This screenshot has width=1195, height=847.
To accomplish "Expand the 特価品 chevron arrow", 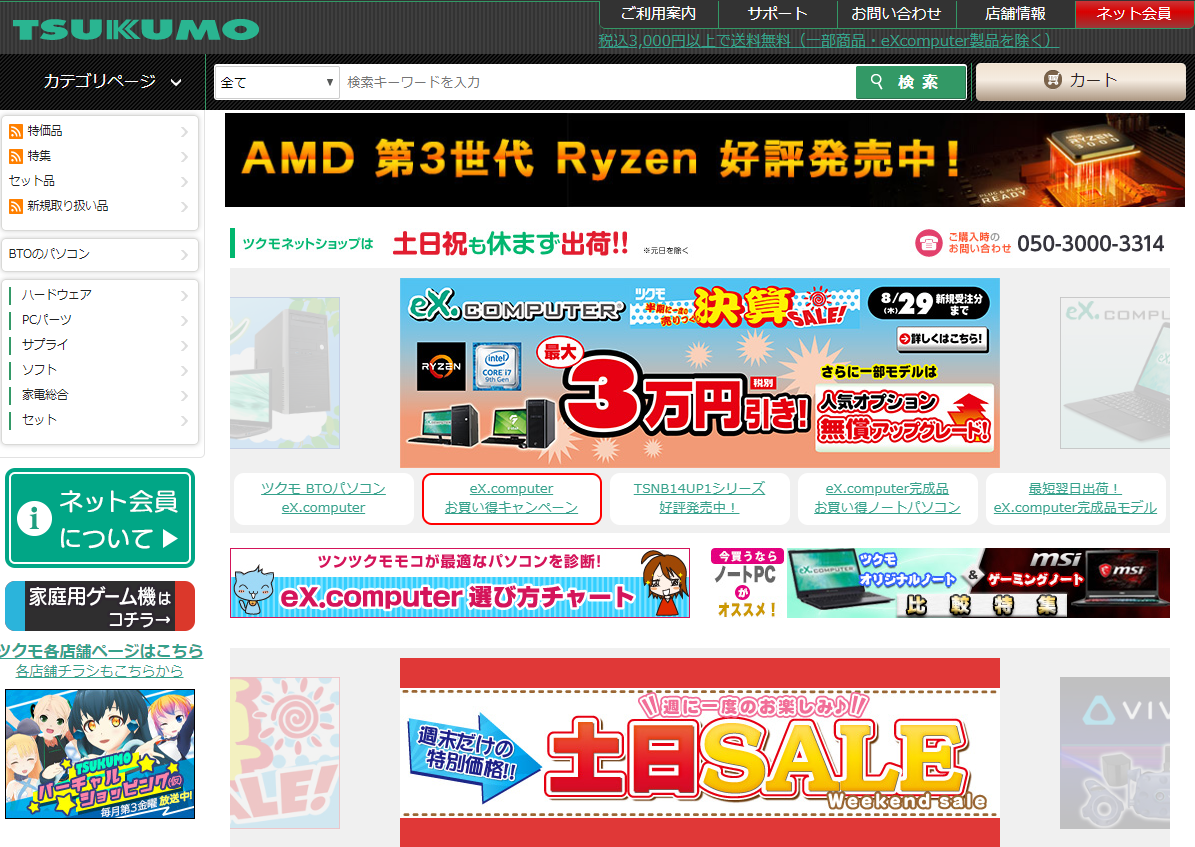I will click(184, 132).
